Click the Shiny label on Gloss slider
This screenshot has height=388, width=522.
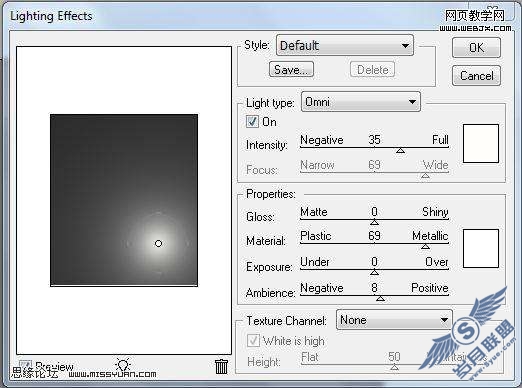[x=435, y=212]
